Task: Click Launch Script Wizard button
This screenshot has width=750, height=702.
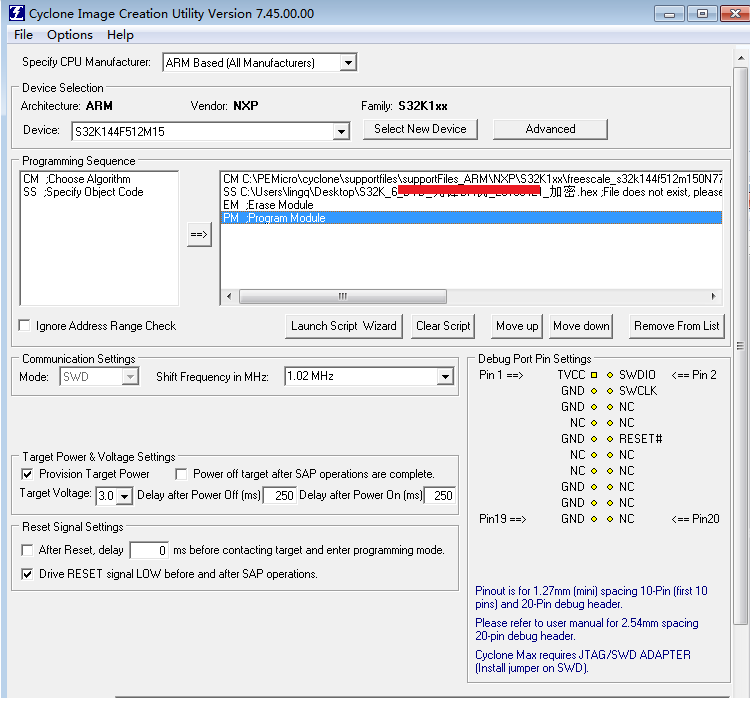Action: coord(343,326)
